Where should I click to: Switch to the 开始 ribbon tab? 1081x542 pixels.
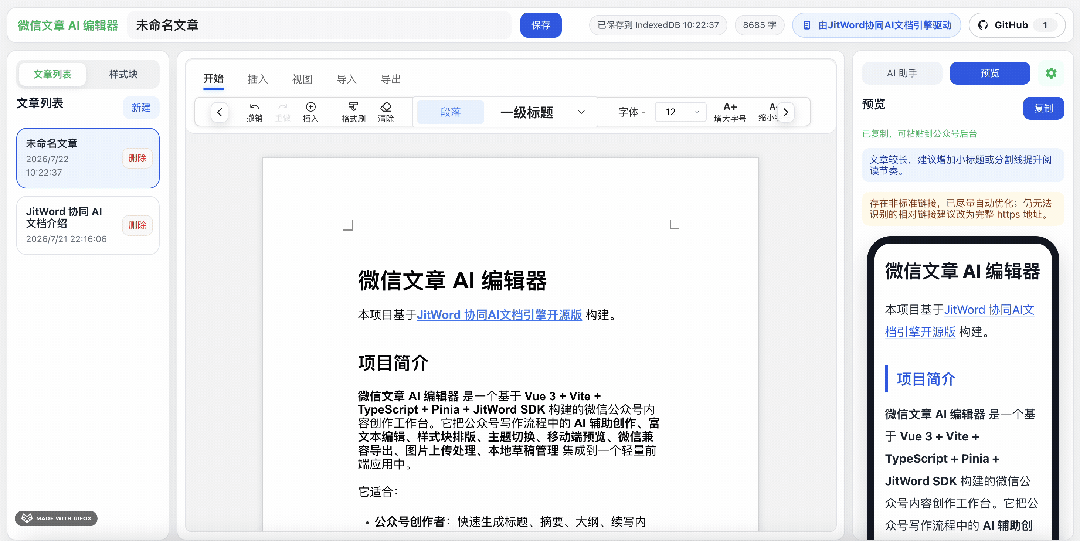[x=214, y=79]
